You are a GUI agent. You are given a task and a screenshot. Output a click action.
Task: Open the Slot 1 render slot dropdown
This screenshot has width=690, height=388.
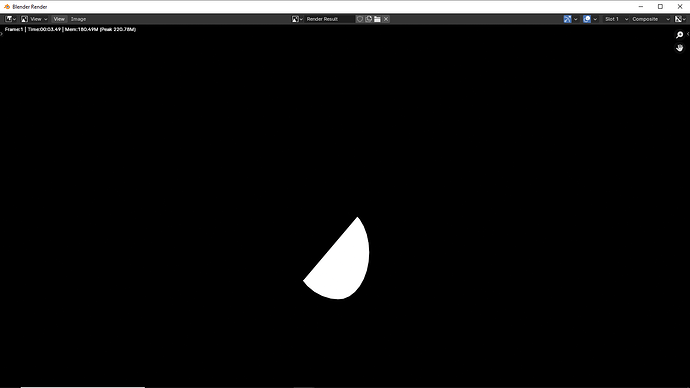pos(616,19)
